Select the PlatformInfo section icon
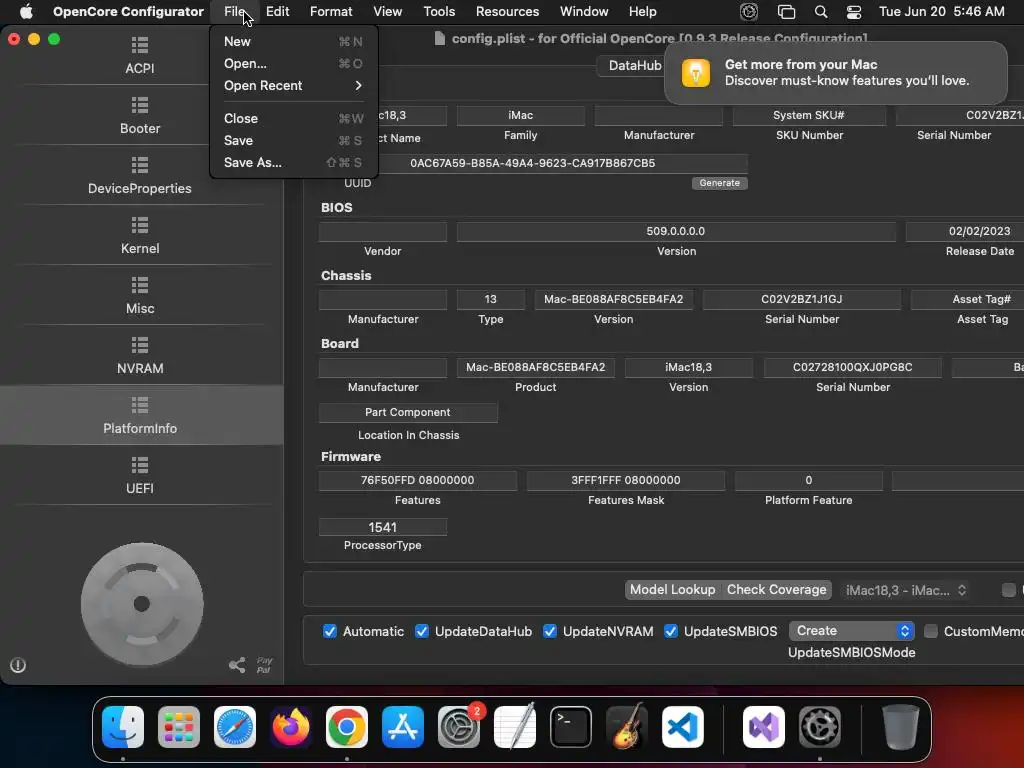Image resolution: width=1024 pixels, height=768 pixels. (140, 405)
